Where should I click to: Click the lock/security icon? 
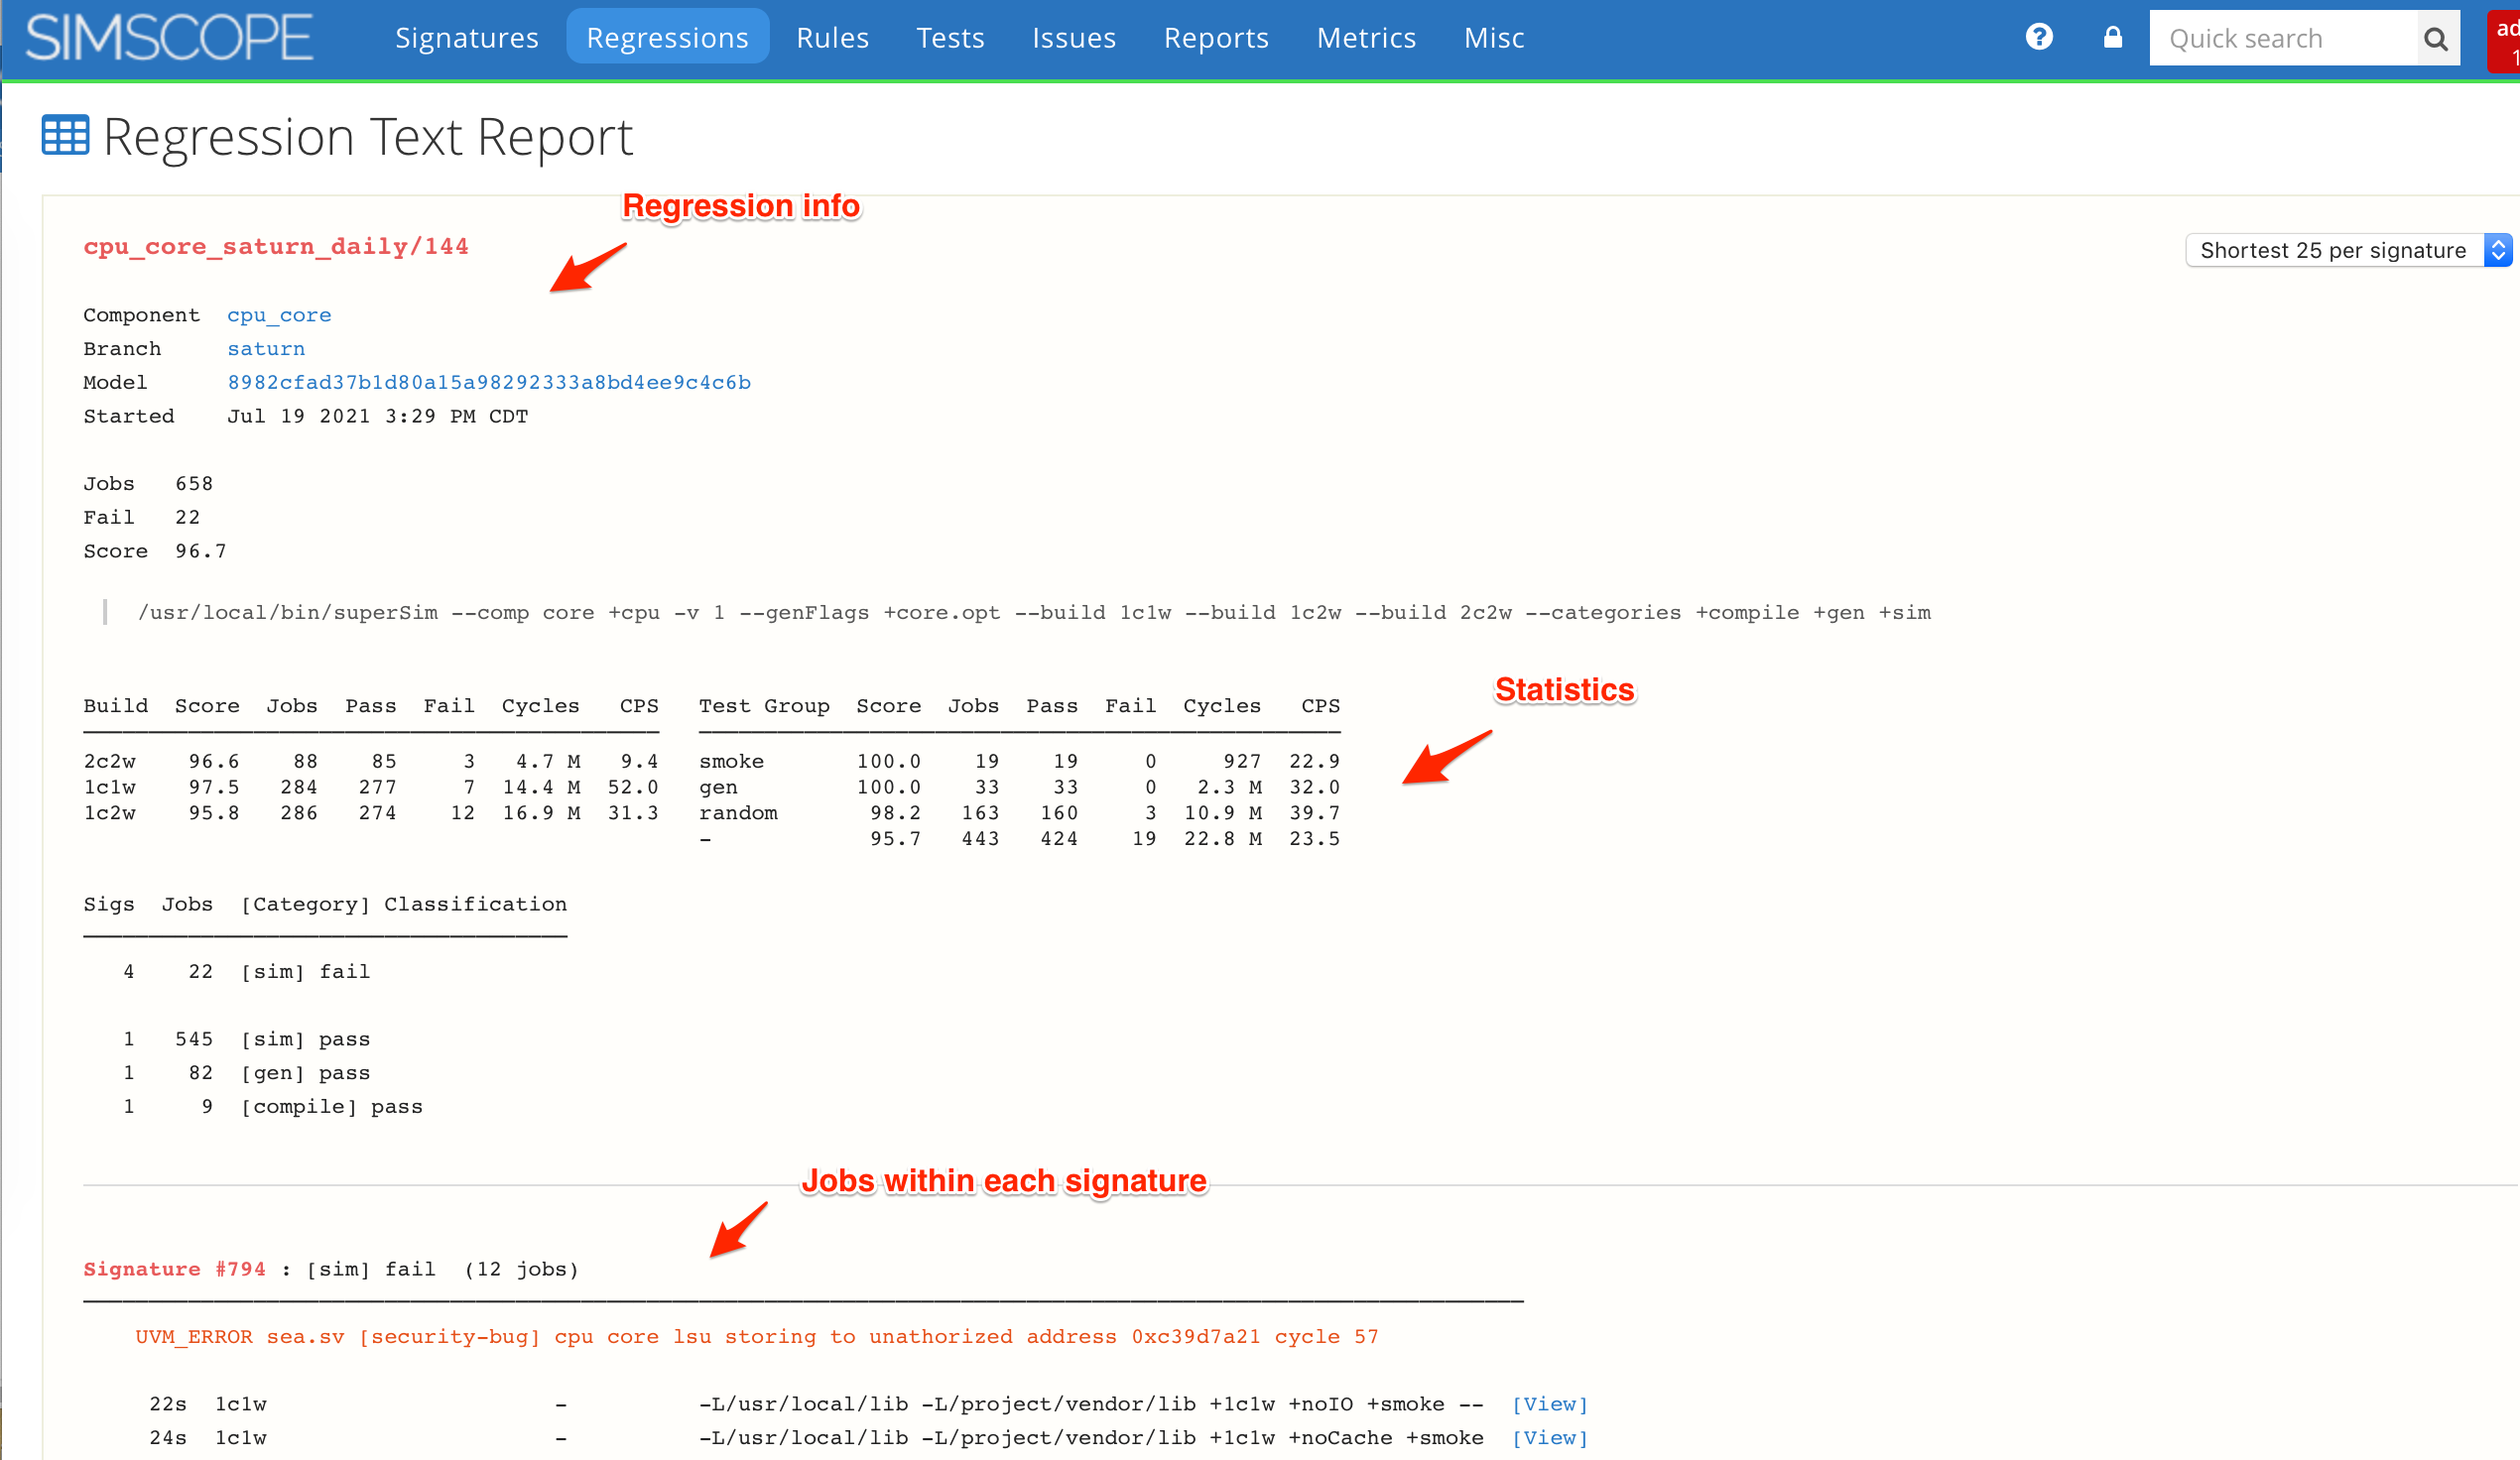2113,37
